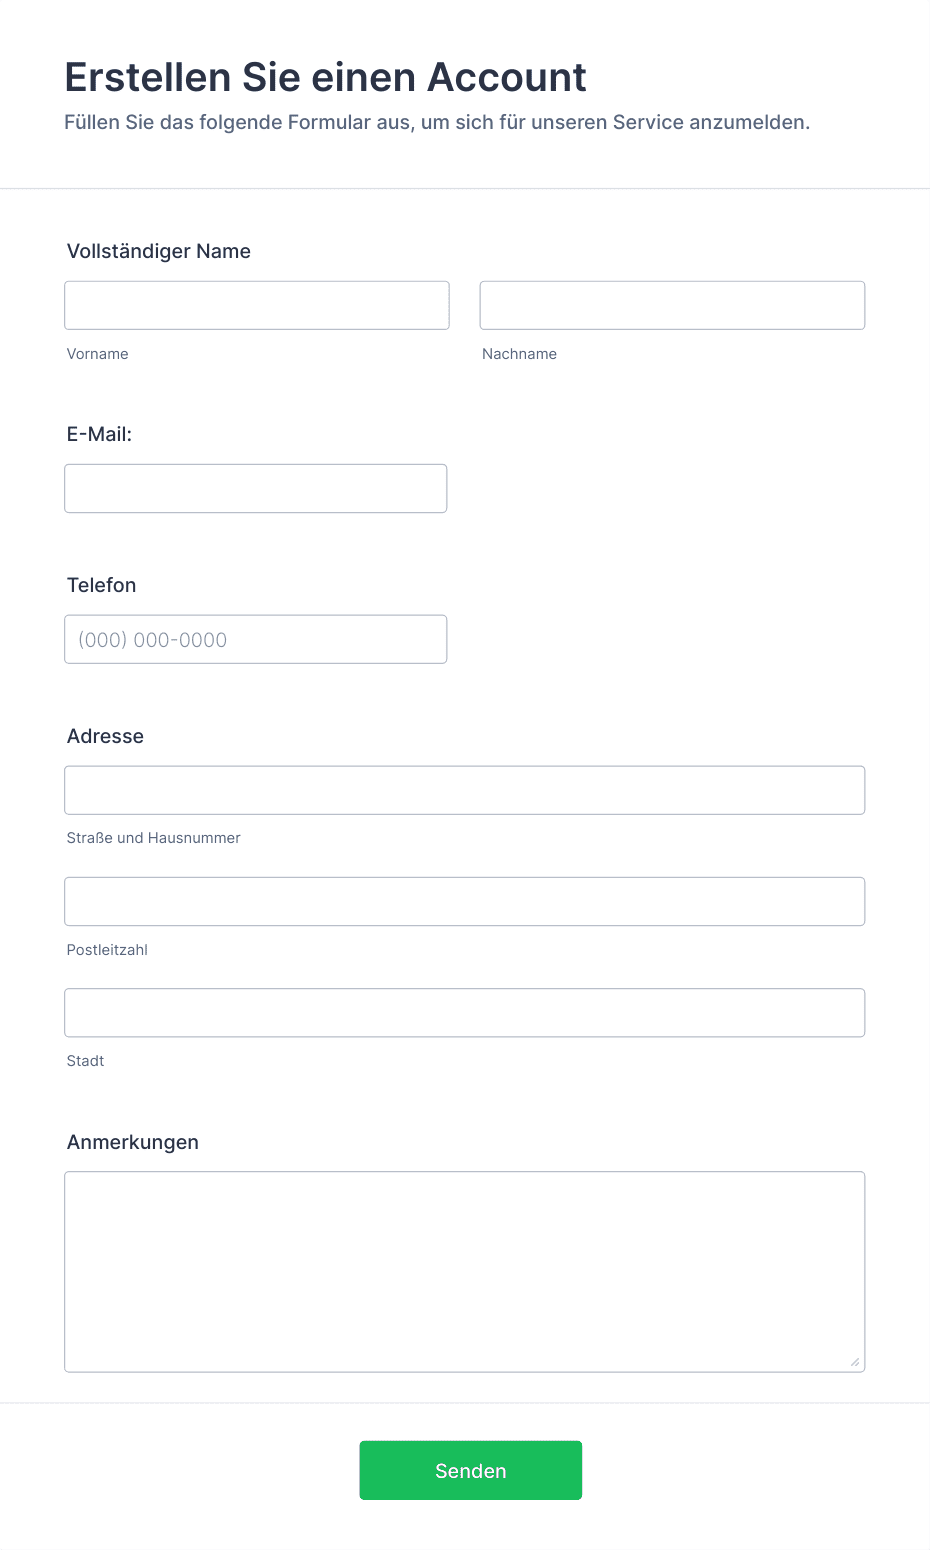Click the Nachname last name input field
The height and width of the screenshot is (1550, 930).
pos(672,305)
